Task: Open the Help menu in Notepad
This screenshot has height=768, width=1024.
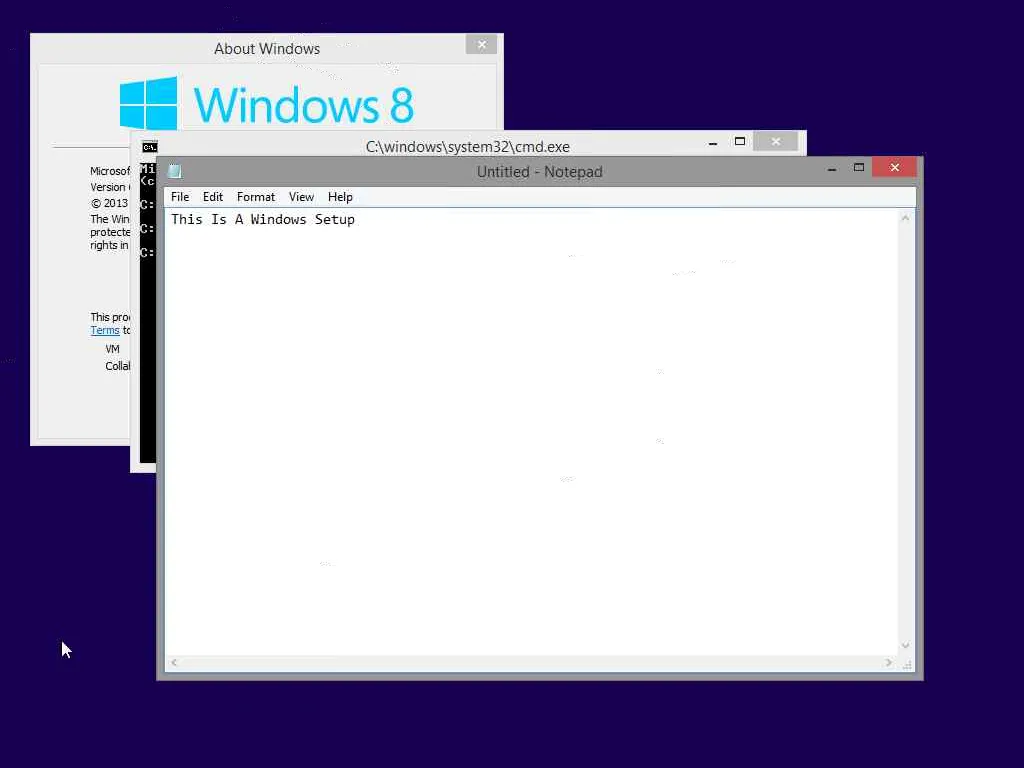Action: click(x=340, y=197)
